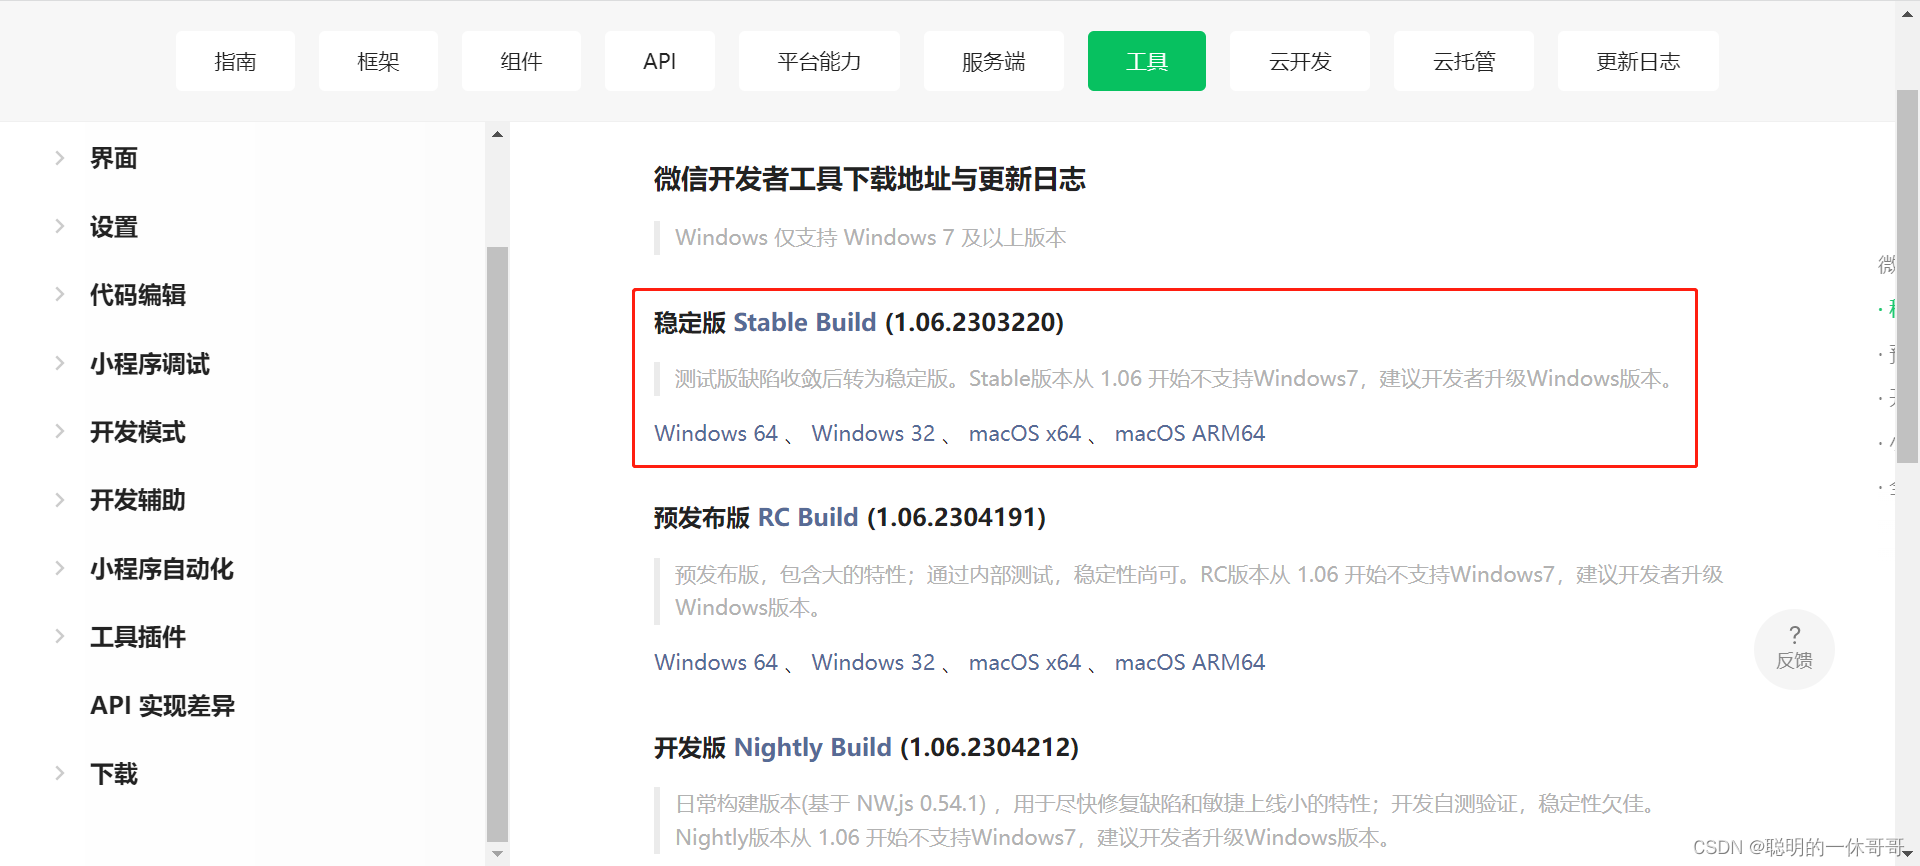1920x866 pixels.
Task: Open the 开发辅助 sidebar item
Action: point(138,500)
